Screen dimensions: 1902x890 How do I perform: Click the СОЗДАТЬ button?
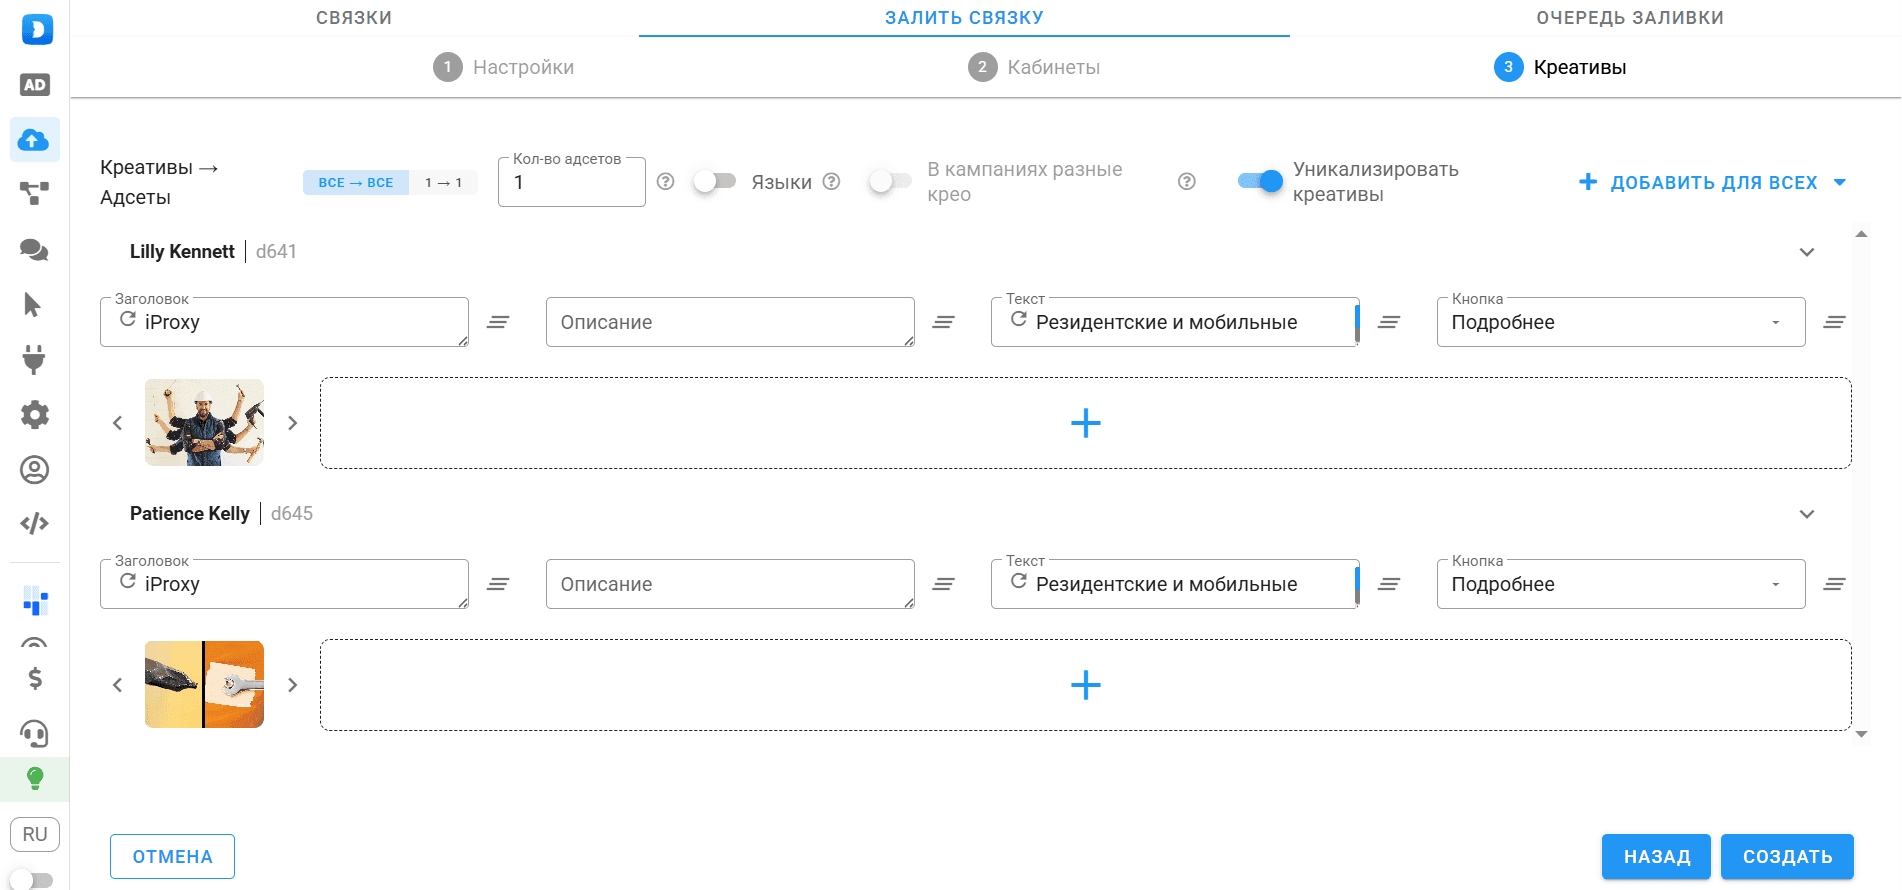[x=1787, y=857]
